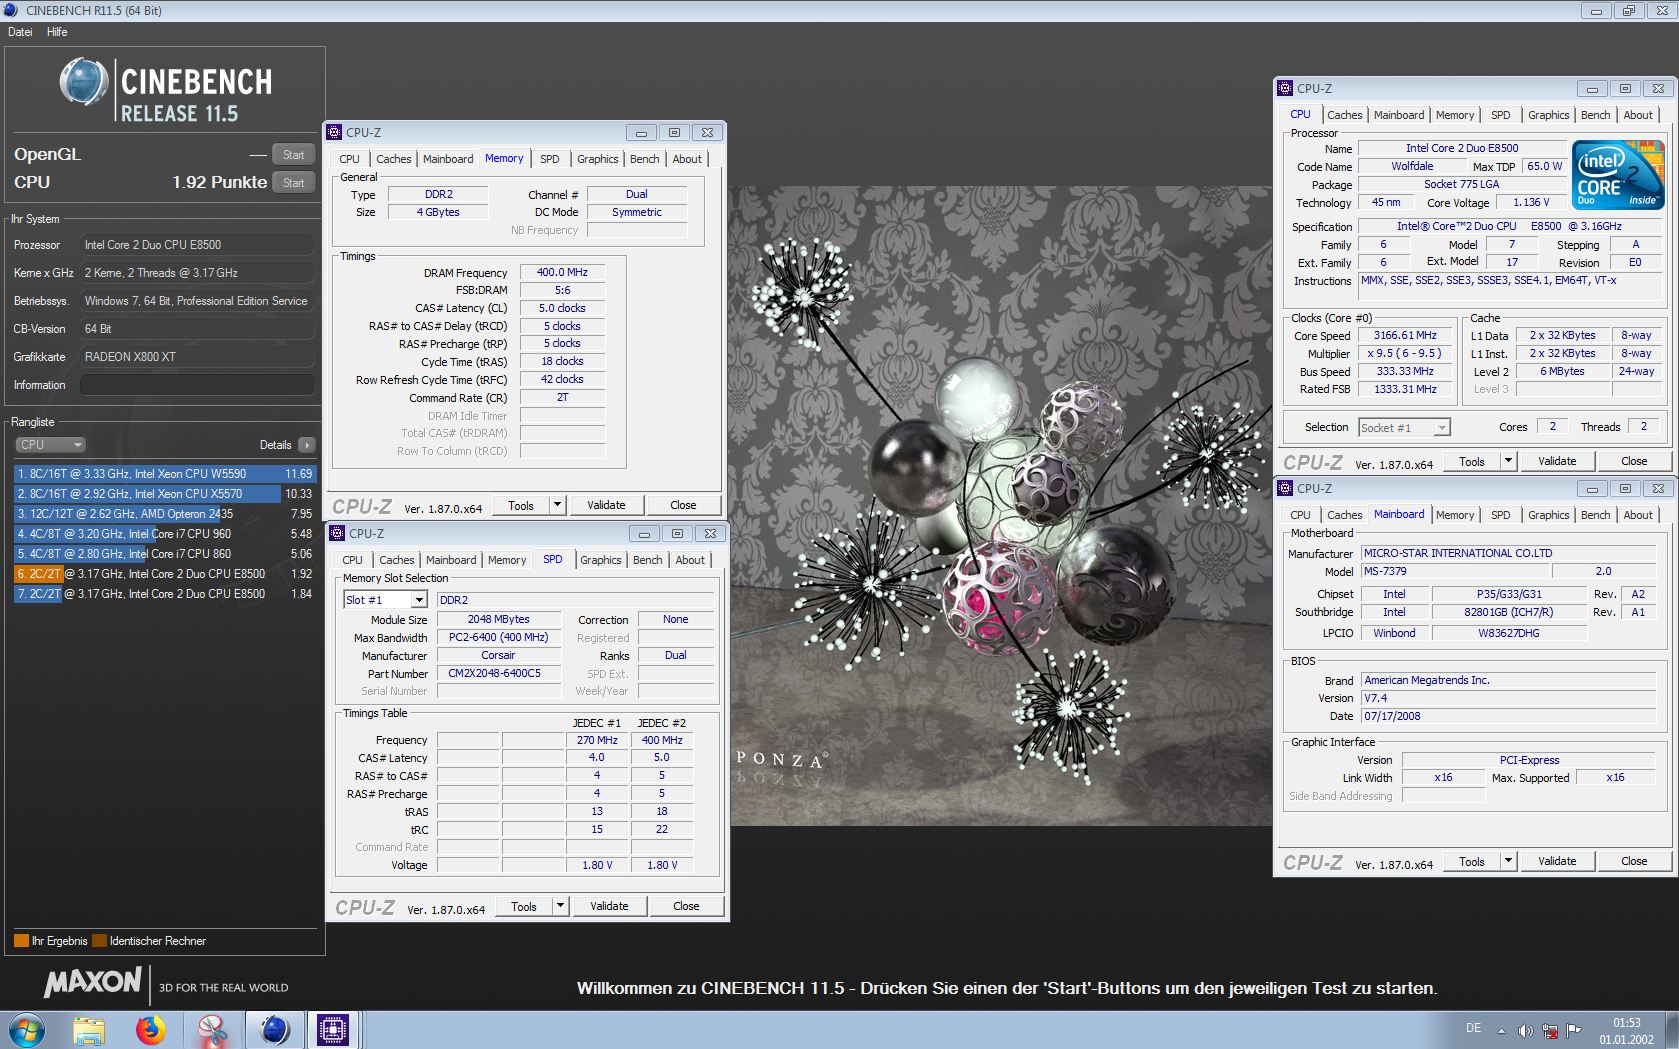Expand Tools arrow in SPD window

[560, 906]
